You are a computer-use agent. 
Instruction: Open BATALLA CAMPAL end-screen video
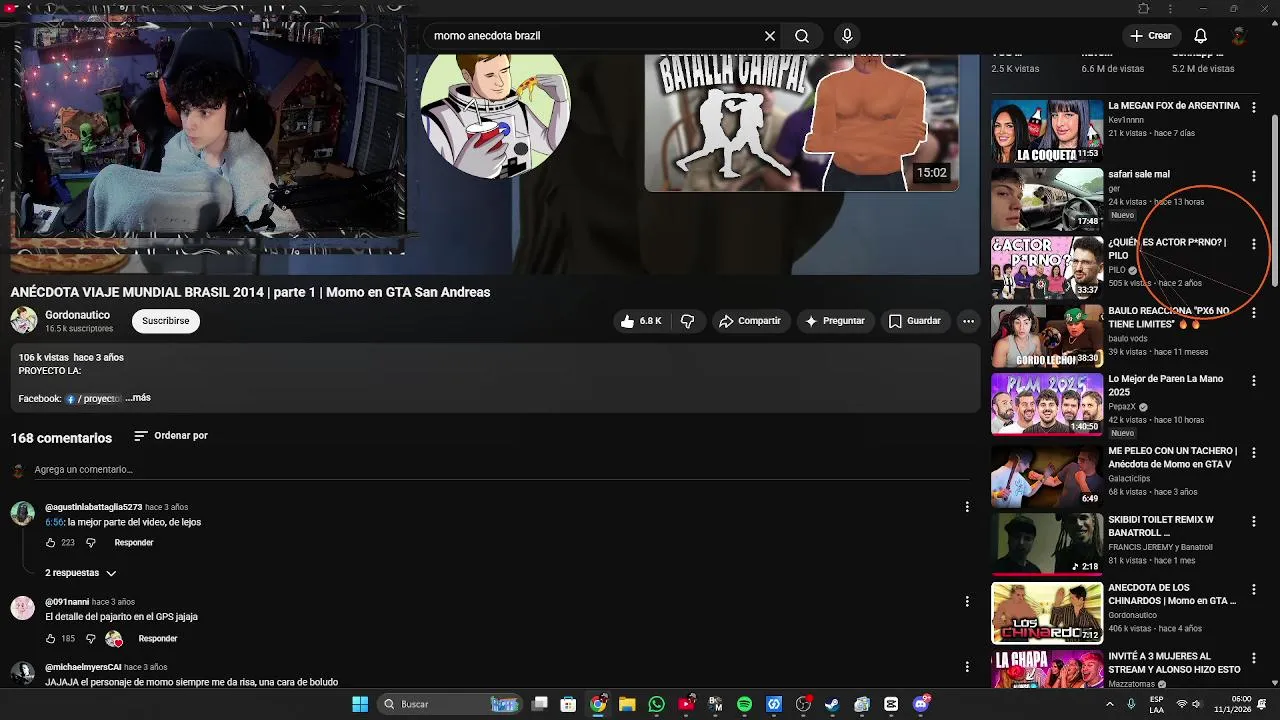click(x=801, y=122)
